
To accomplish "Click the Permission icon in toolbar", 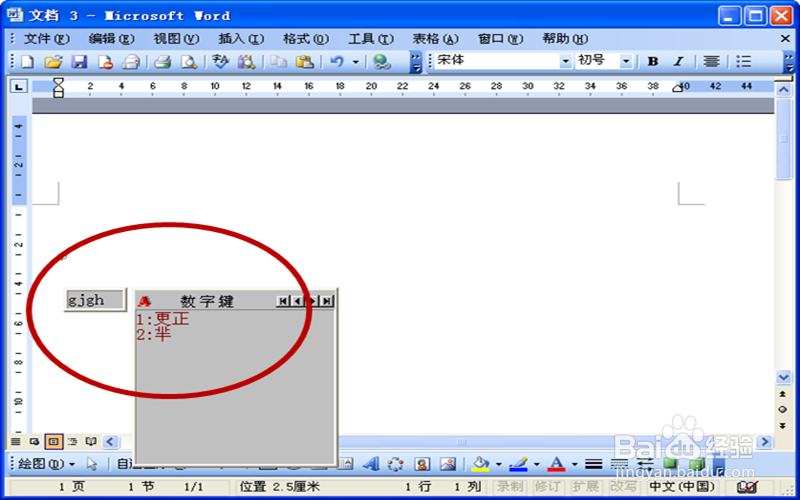I will tap(105, 62).
